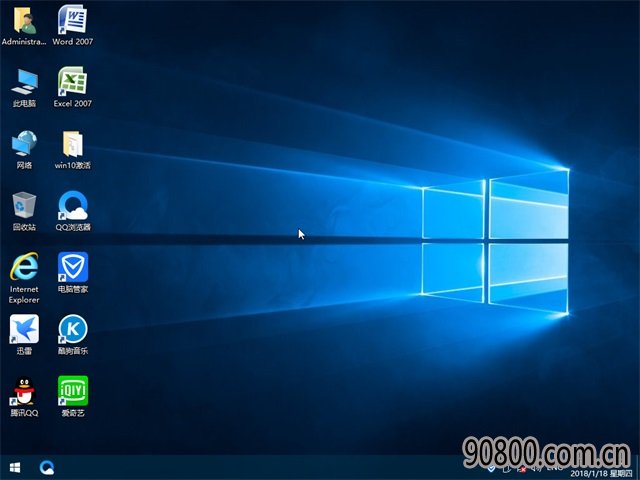Select the 爱奇艺 iQIYI shortcut

[x=73, y=397]
